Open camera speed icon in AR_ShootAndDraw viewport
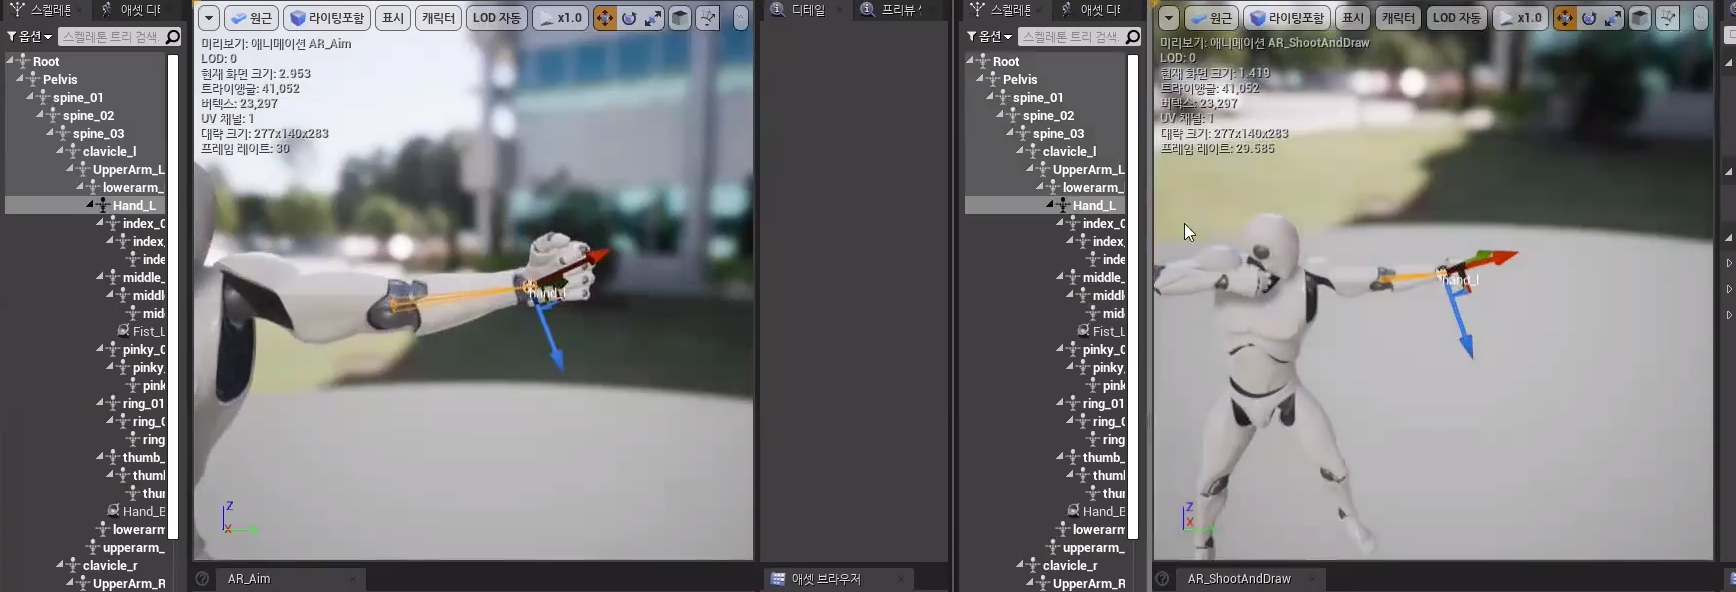 point(1668,18)
